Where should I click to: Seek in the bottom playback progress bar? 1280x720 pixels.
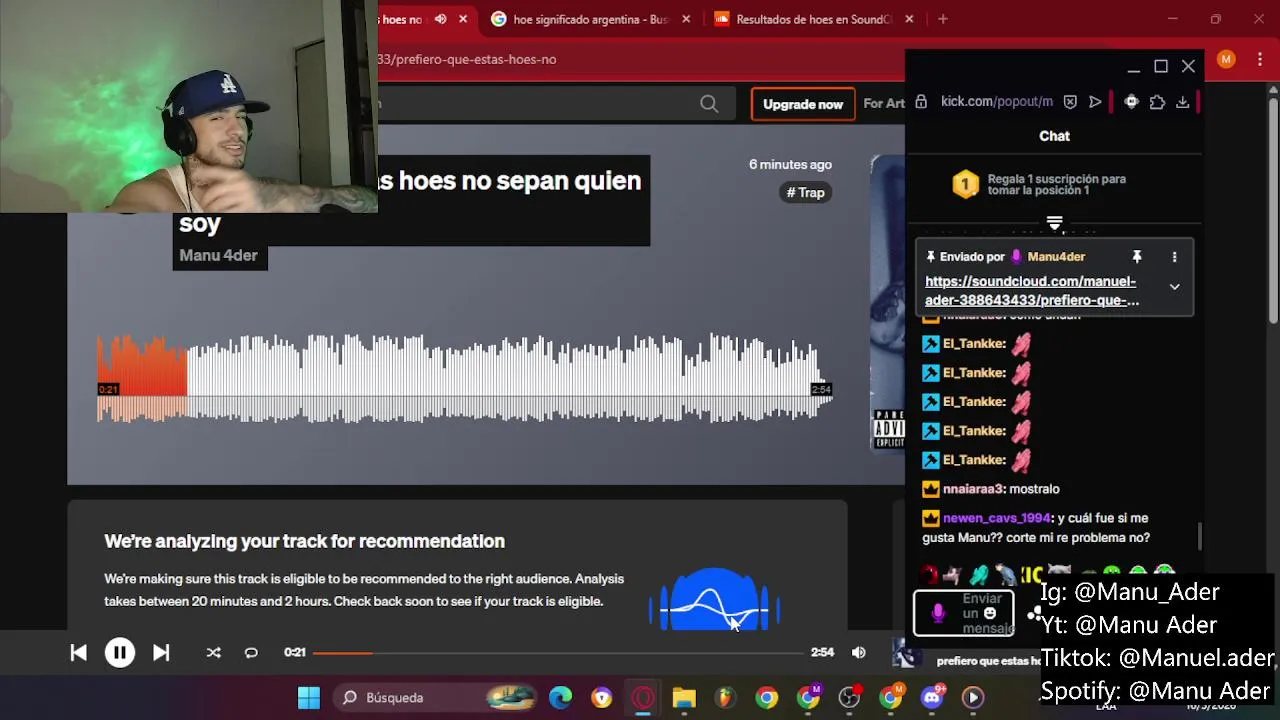point(558,653)
